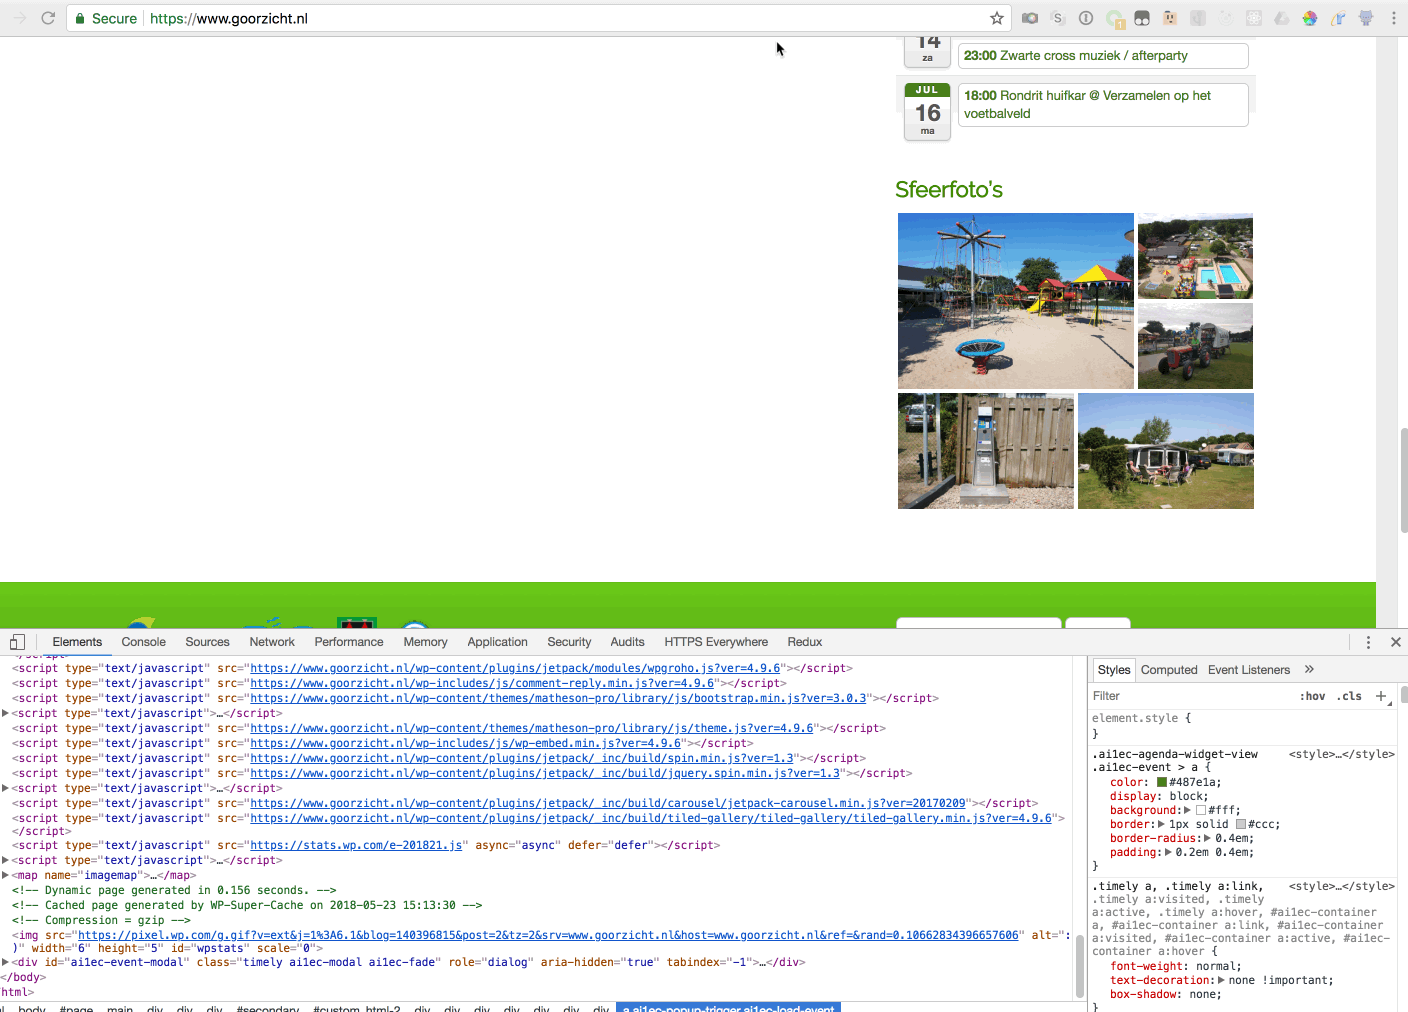Open the HTTPS Everywhere tab
The height and width of the screenshot is (1012, 1408).
716,642
